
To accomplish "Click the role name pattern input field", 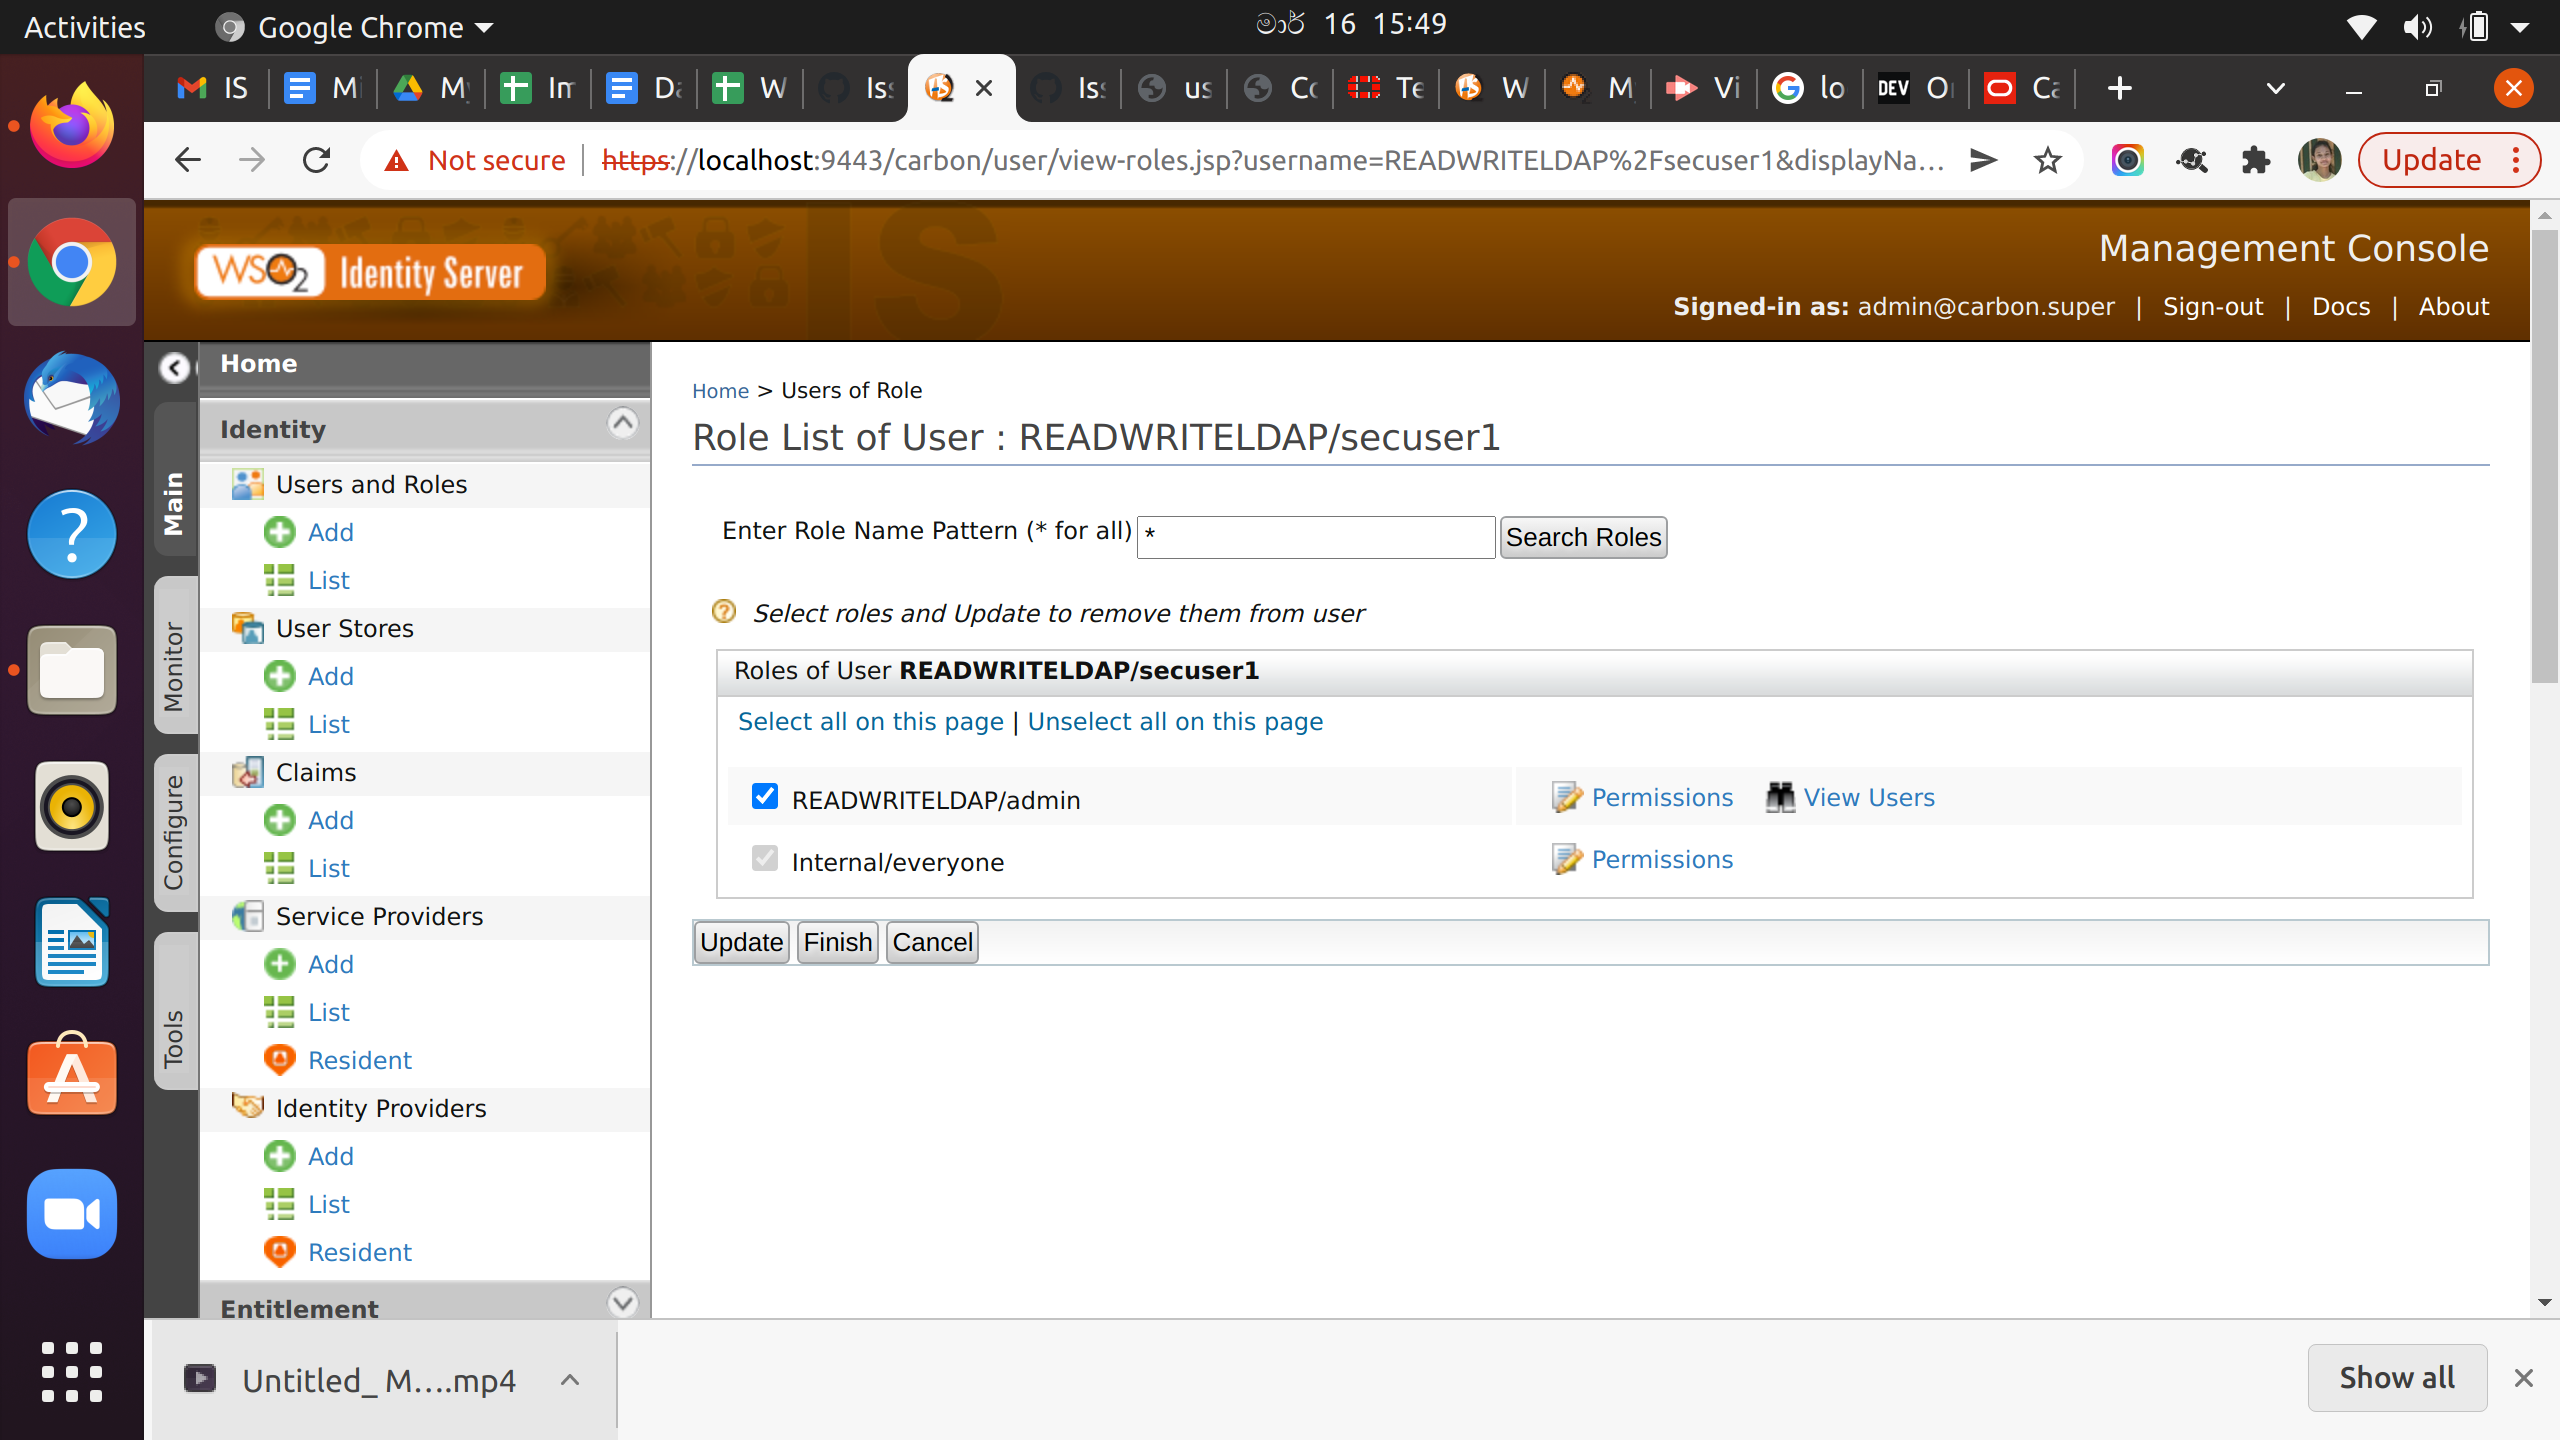I will point(1315,537).
